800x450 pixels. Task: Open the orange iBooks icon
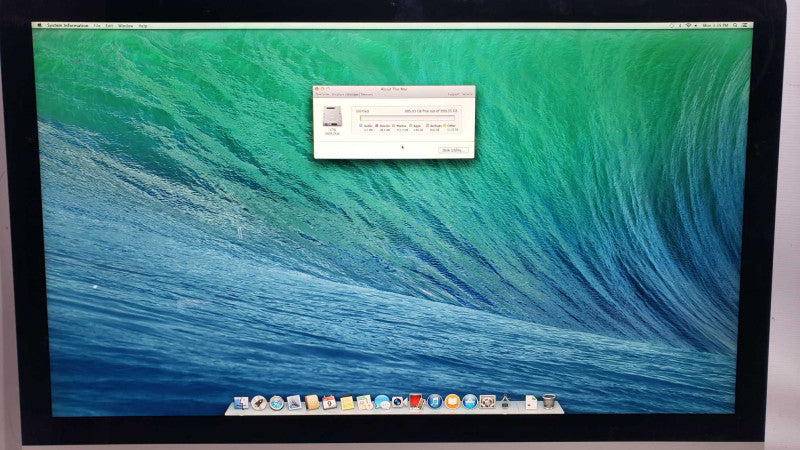click(452, 402)
